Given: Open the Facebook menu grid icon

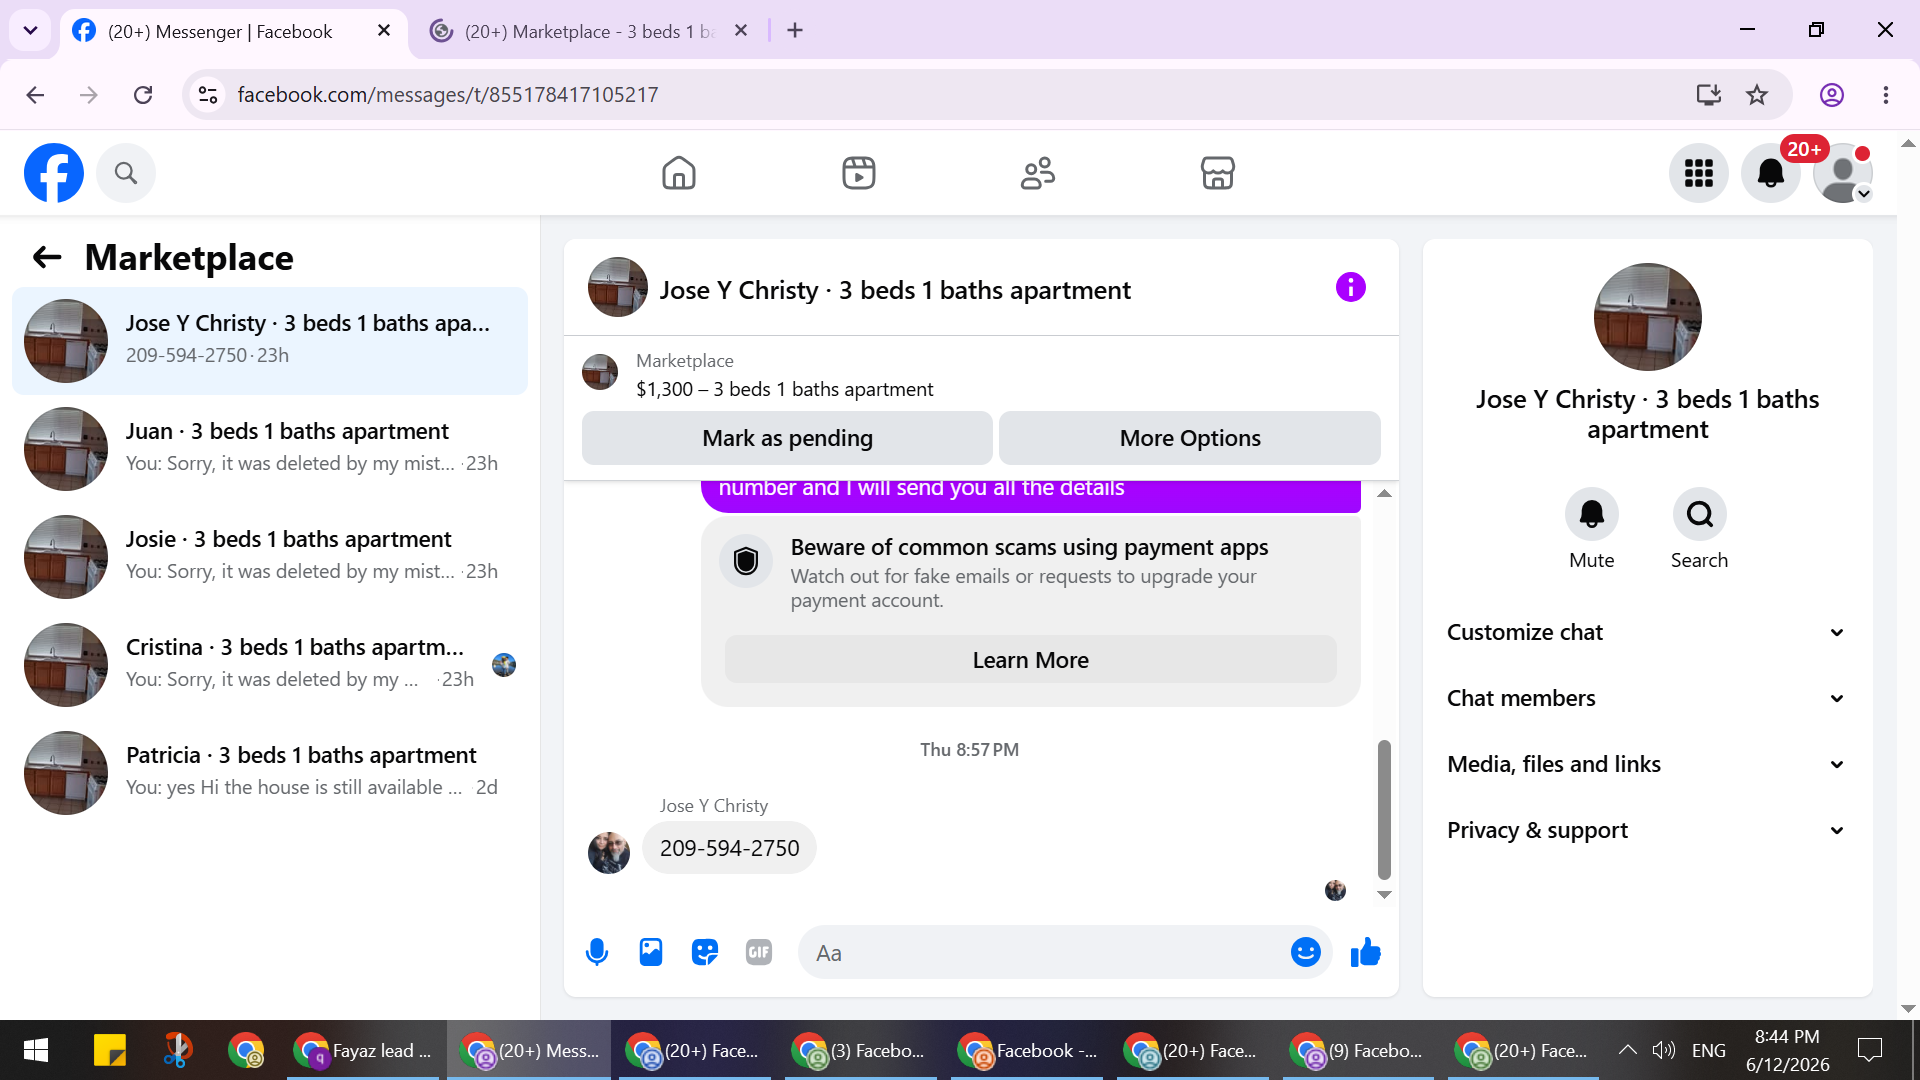Looking at the screenshot, I should pyautogui.click(x=1699, y=173).
